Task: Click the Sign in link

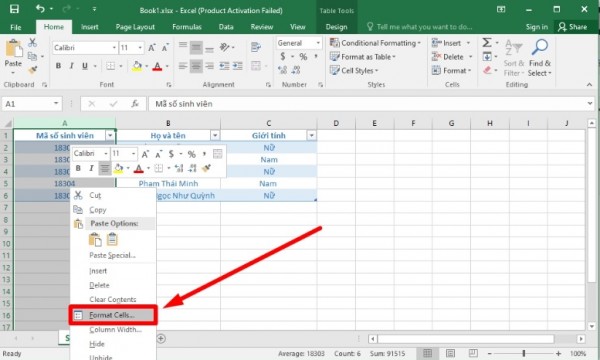Action: pos(536,27)
